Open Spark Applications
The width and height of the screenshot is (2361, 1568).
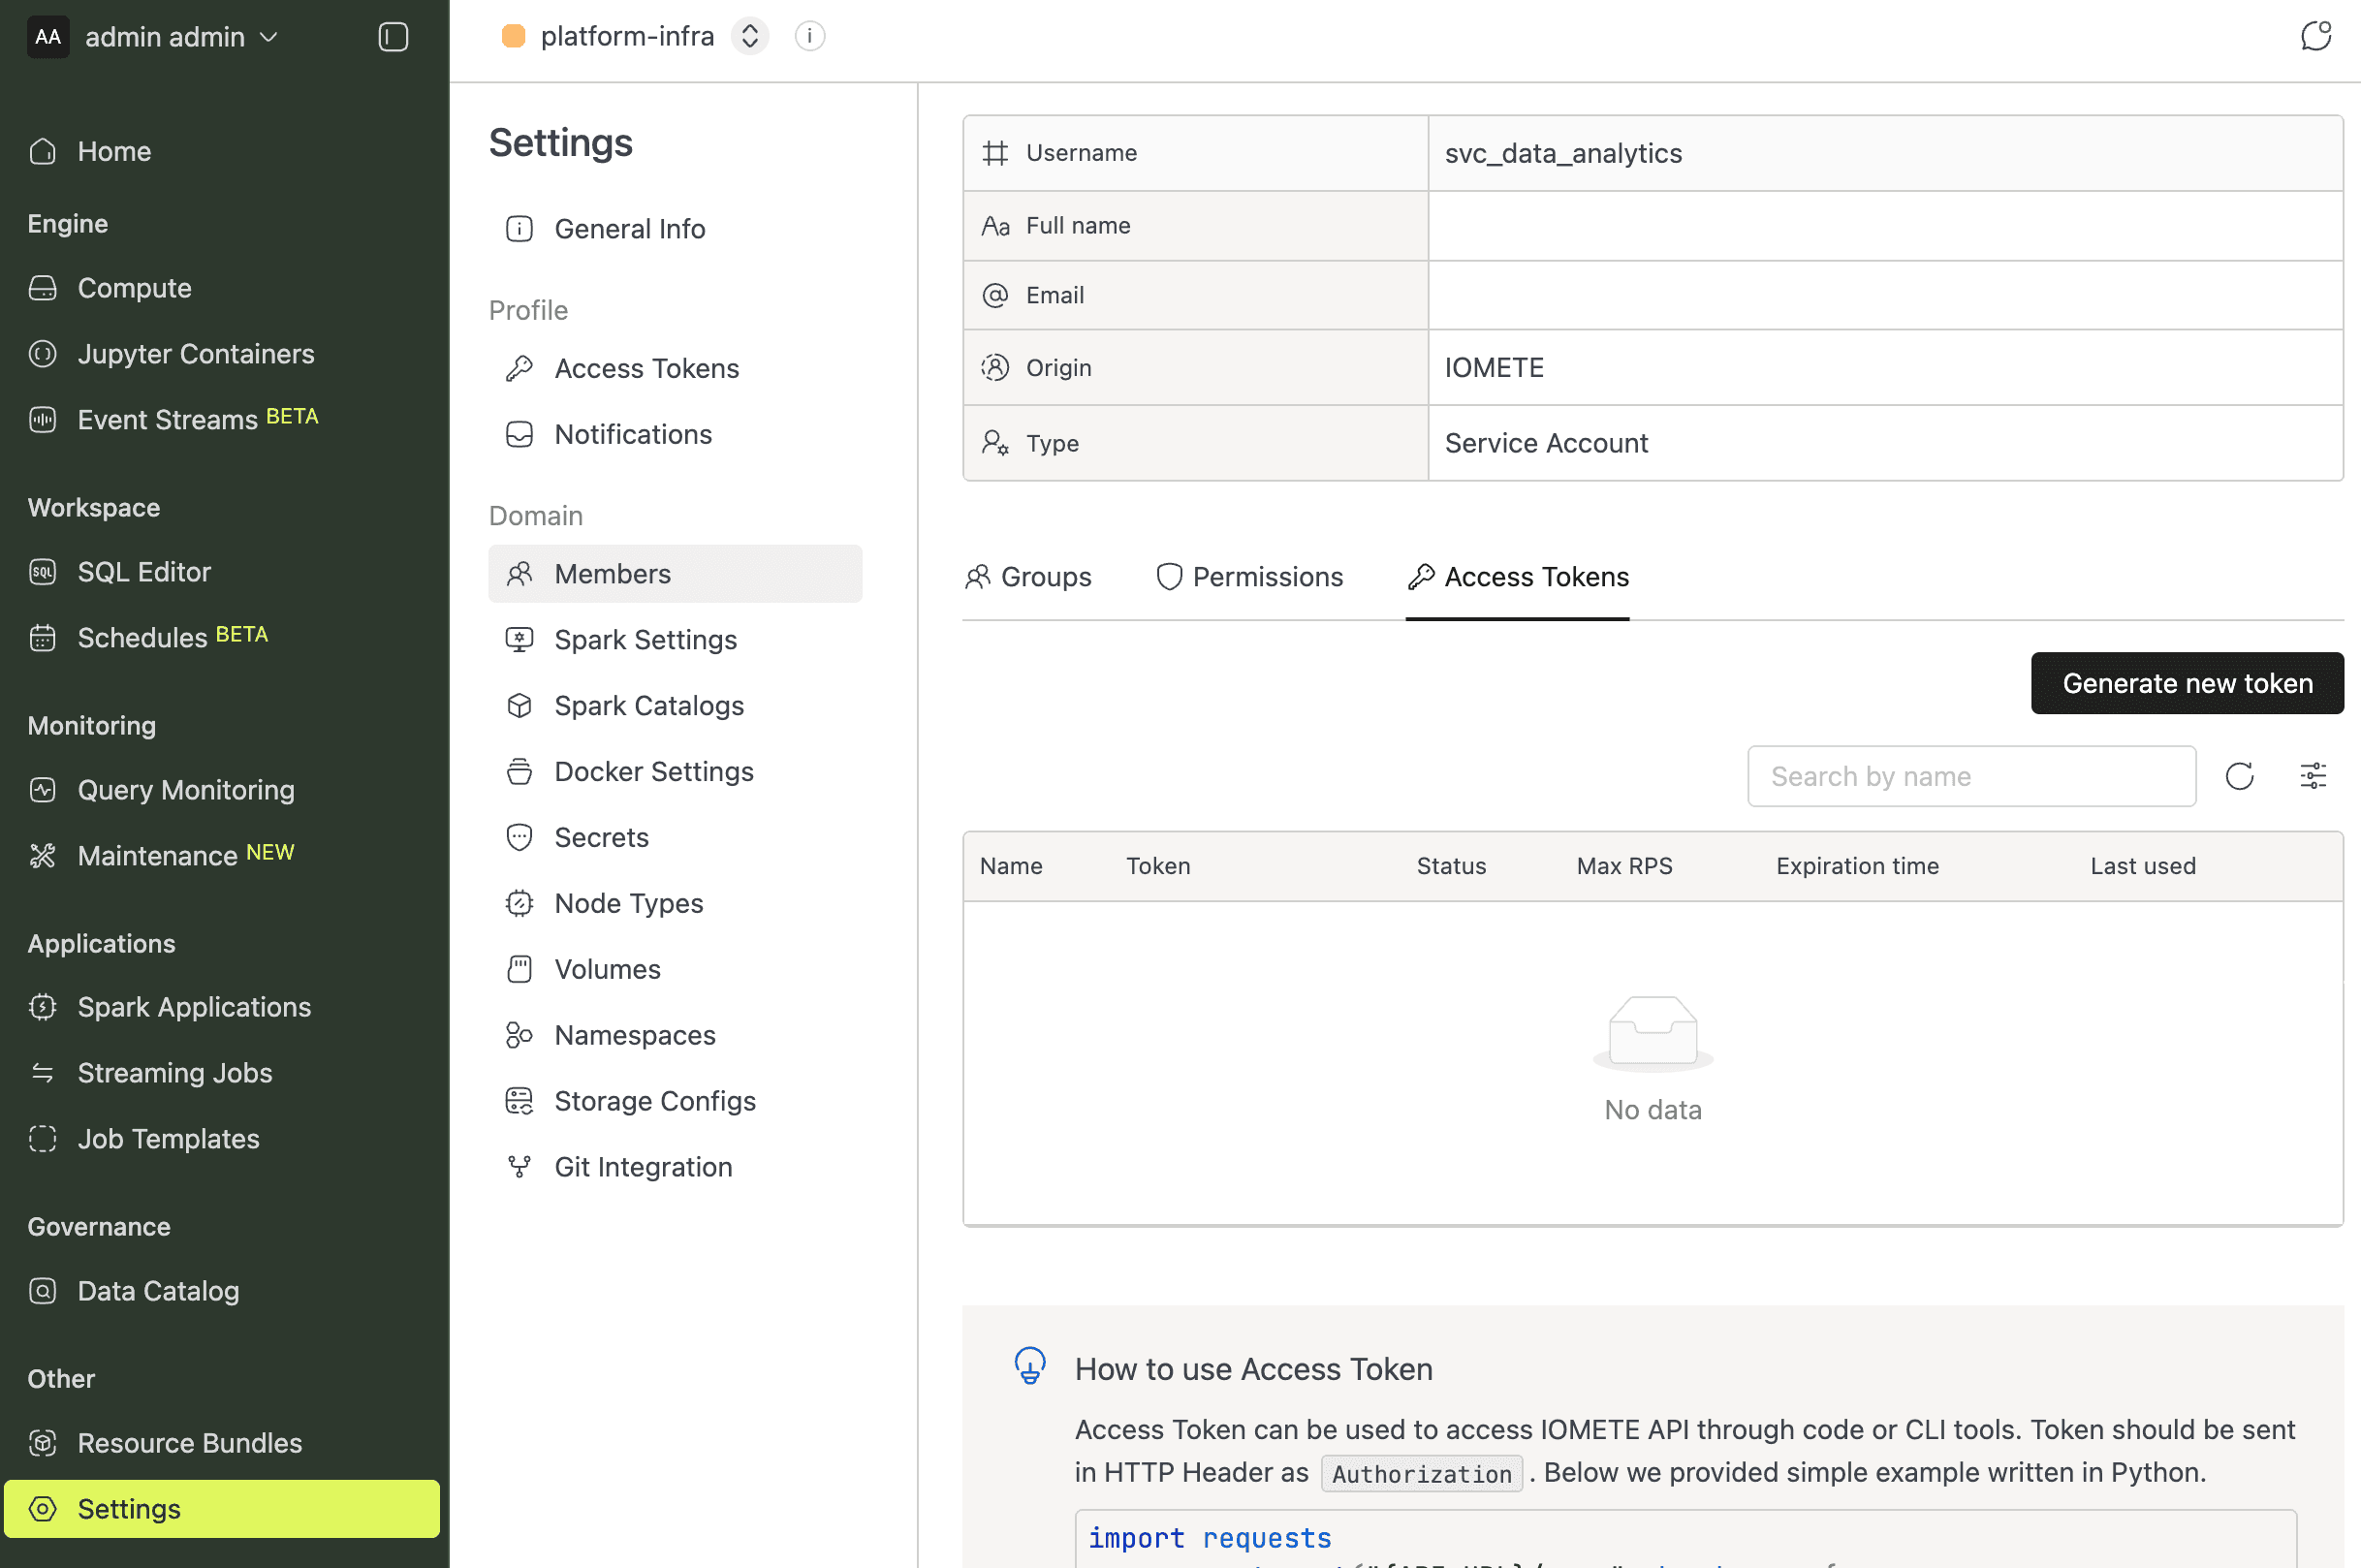click(194, 1006)
